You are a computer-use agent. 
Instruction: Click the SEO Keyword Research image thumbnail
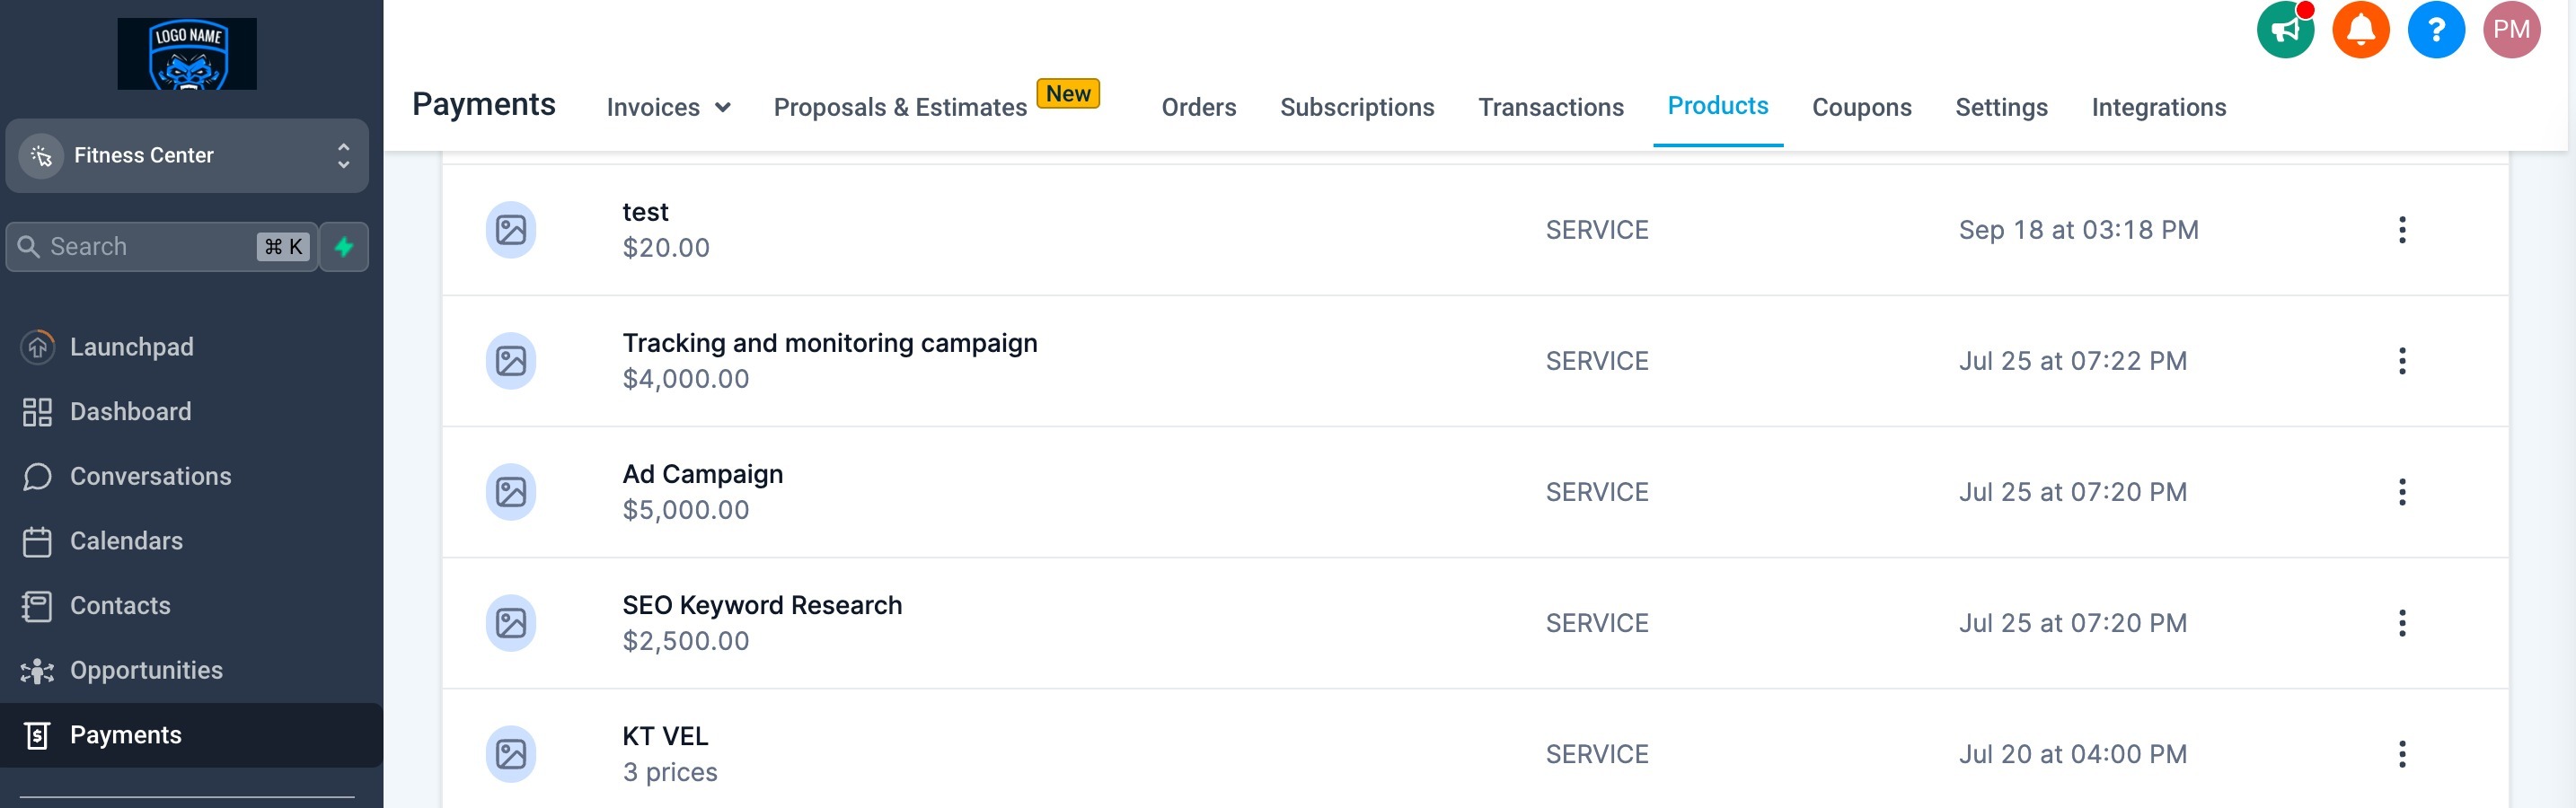511,623
